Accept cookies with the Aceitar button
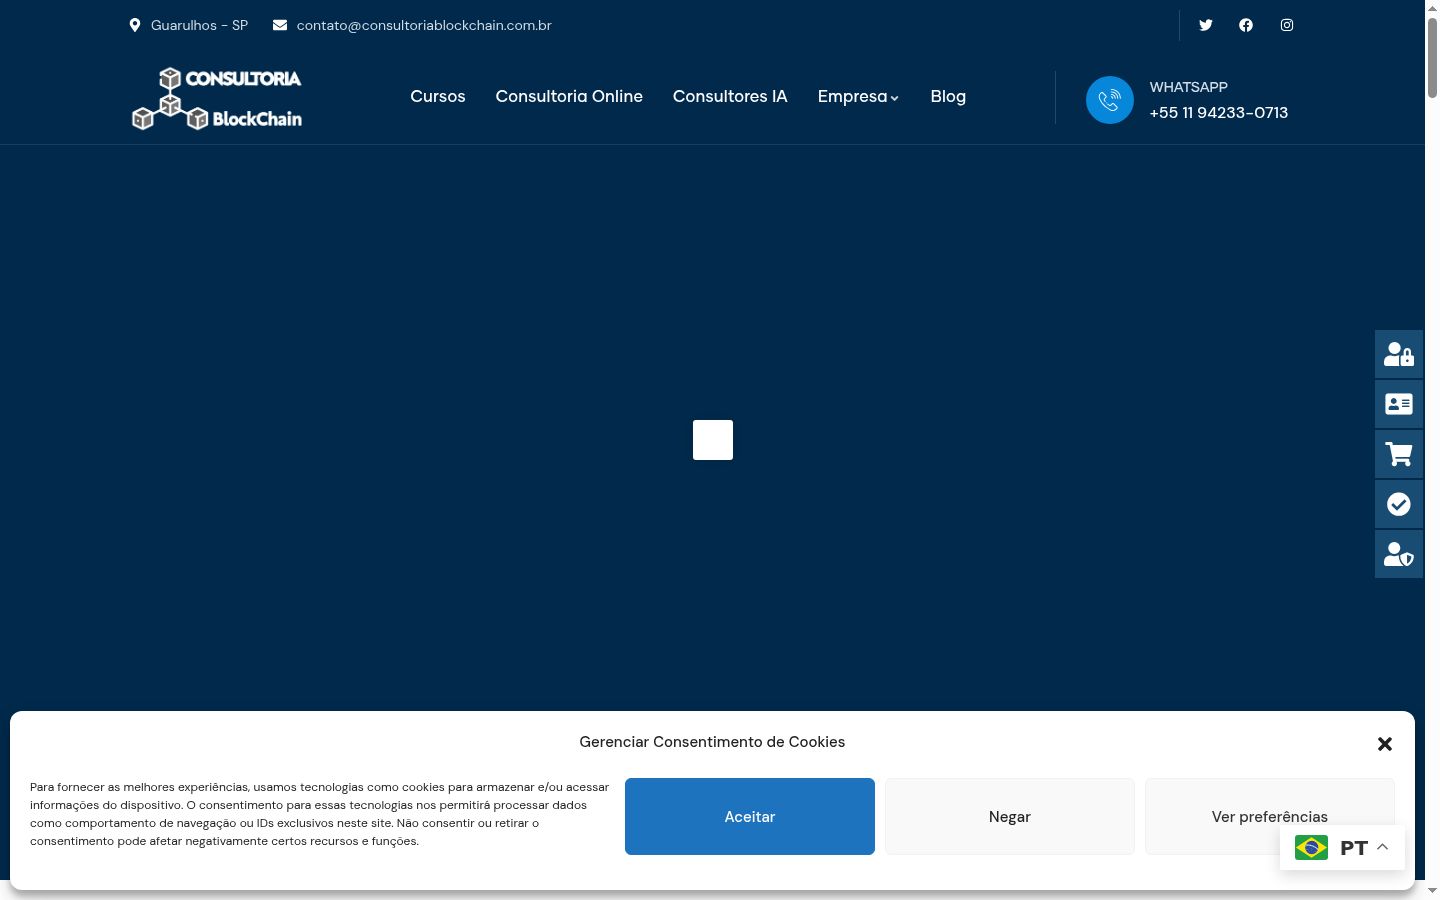 tap(750, 817)
